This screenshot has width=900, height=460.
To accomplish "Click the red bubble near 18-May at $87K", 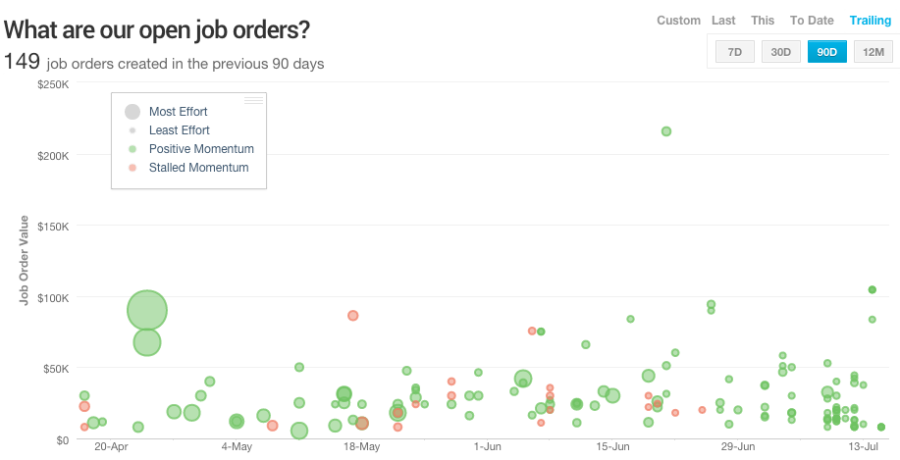I will click(353, 315).
